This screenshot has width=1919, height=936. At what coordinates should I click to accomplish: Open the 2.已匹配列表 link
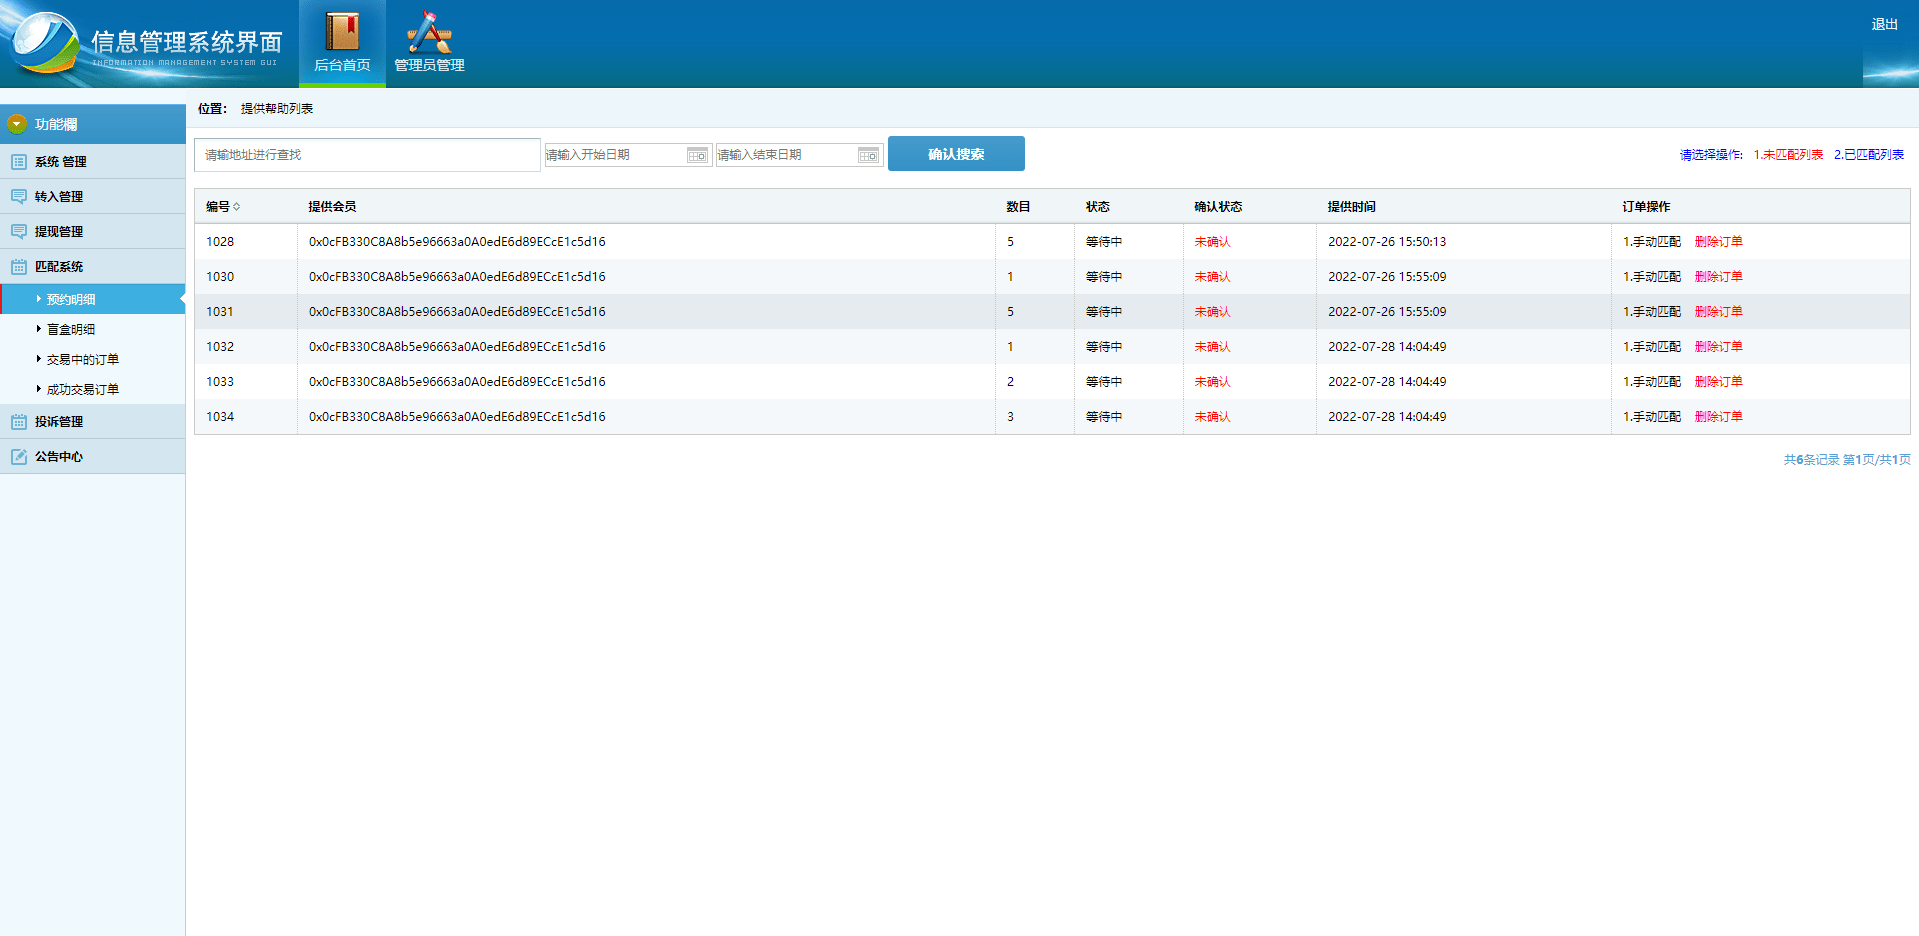[1868, 155]
